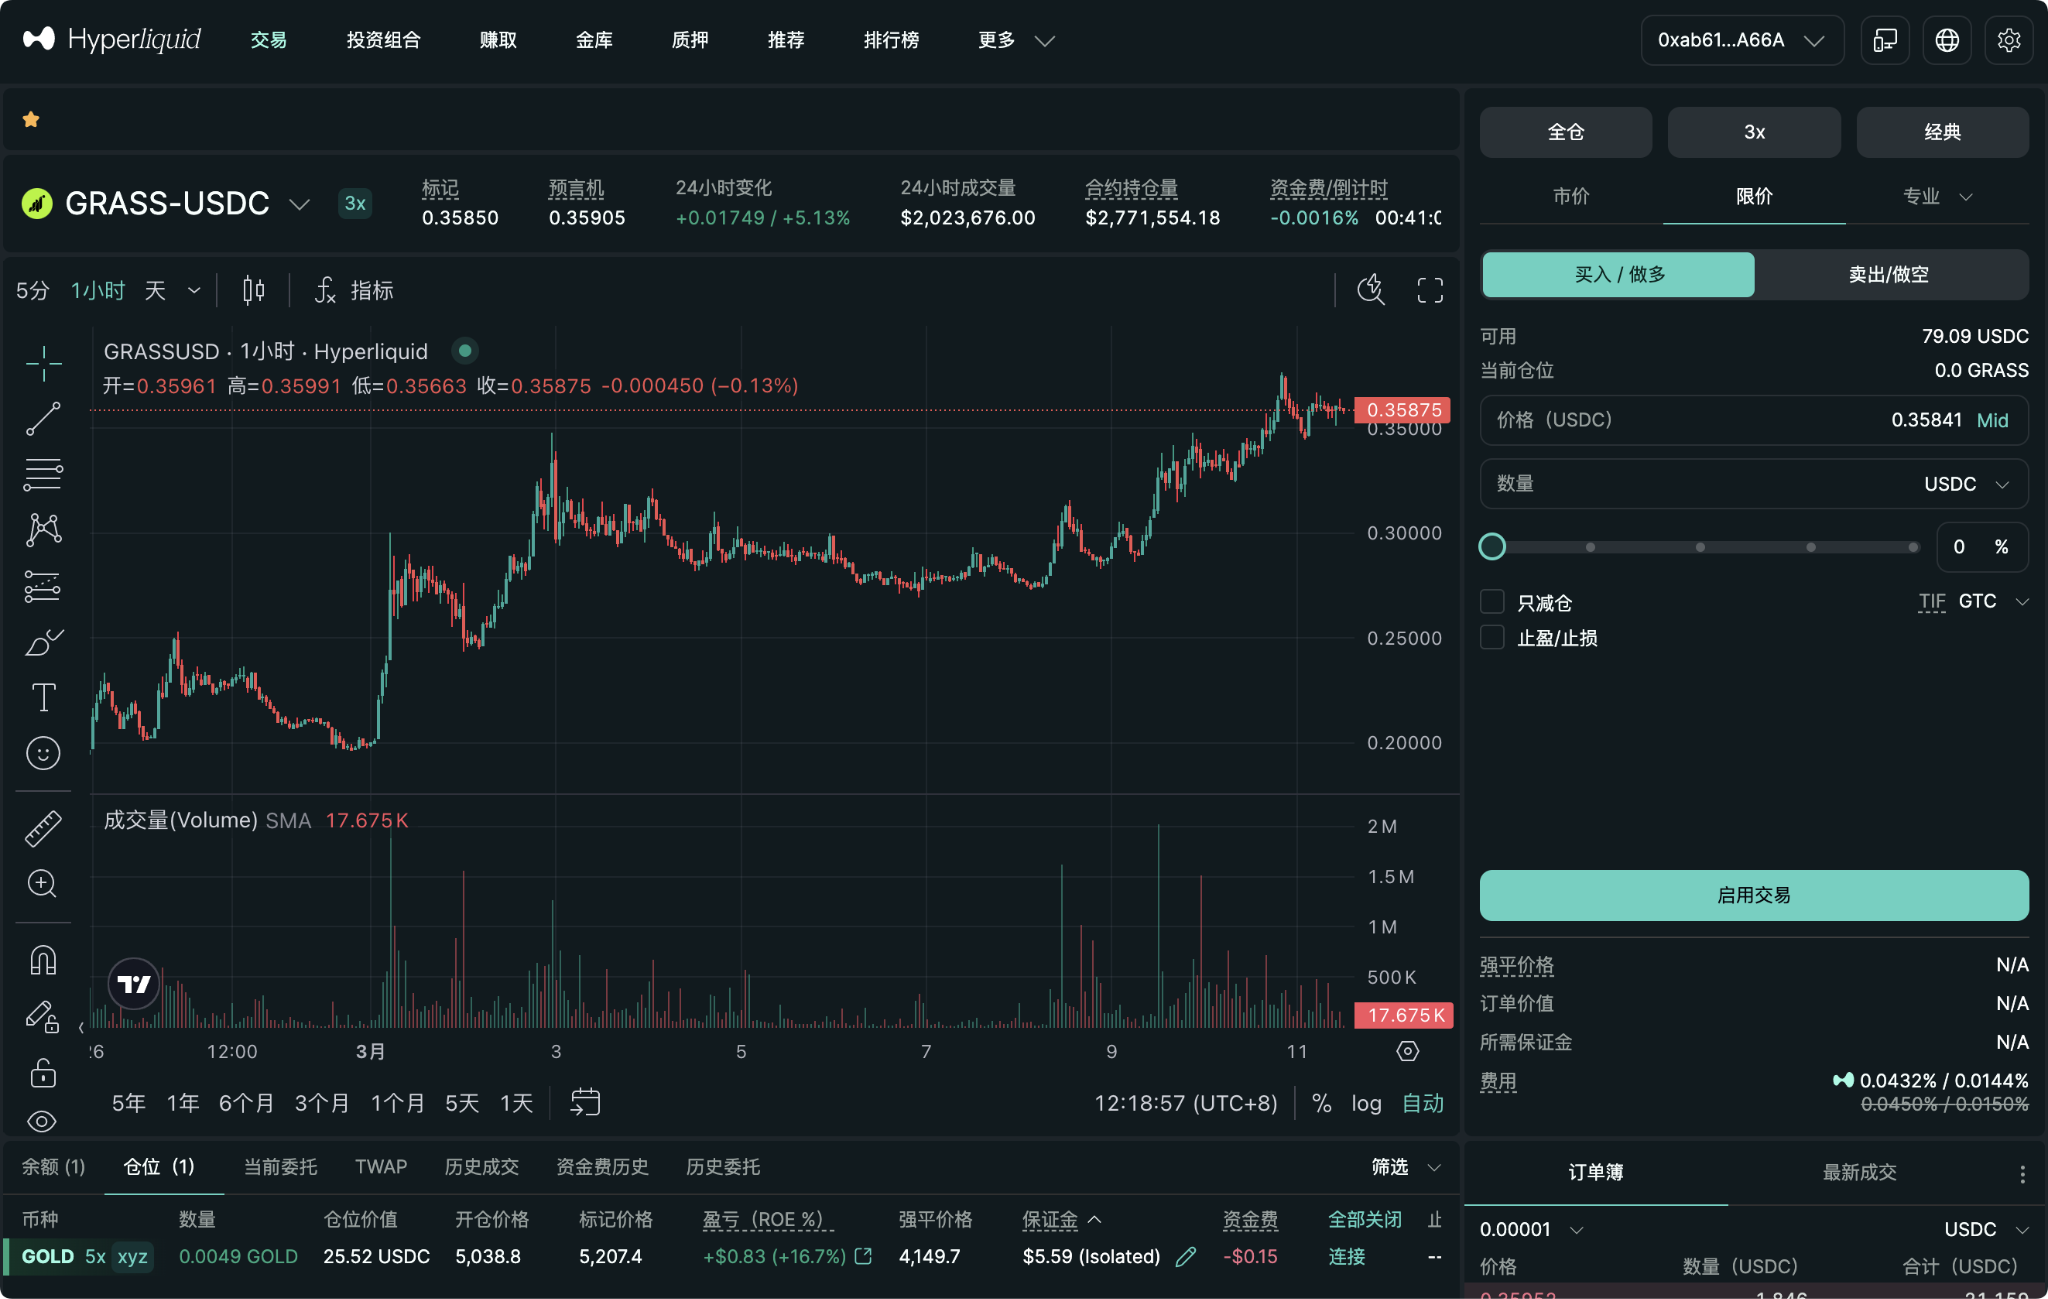Open the 排行榜 leaderboard menu
The width and height of the screenshot is (2048, 1299).
(891, 40)
